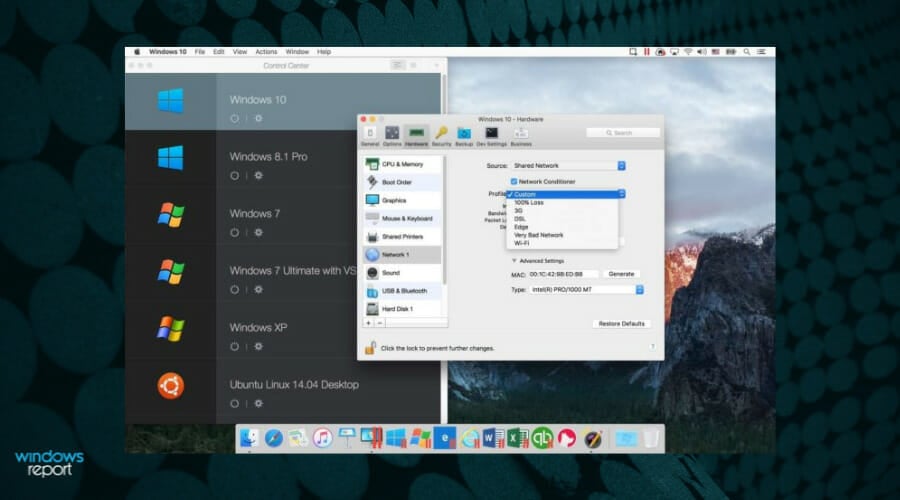Open the General settings tab icon
Image resolution: width=900 pixels, height=500 pixels.
pos(370,136)
